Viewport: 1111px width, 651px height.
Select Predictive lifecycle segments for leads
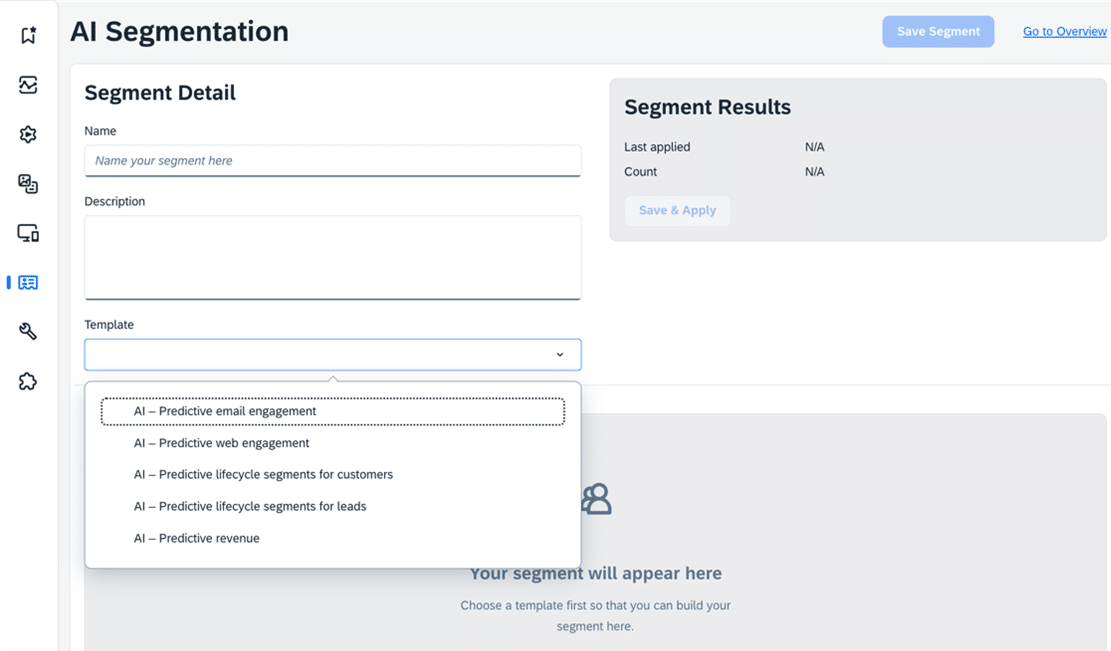(250, 507)
